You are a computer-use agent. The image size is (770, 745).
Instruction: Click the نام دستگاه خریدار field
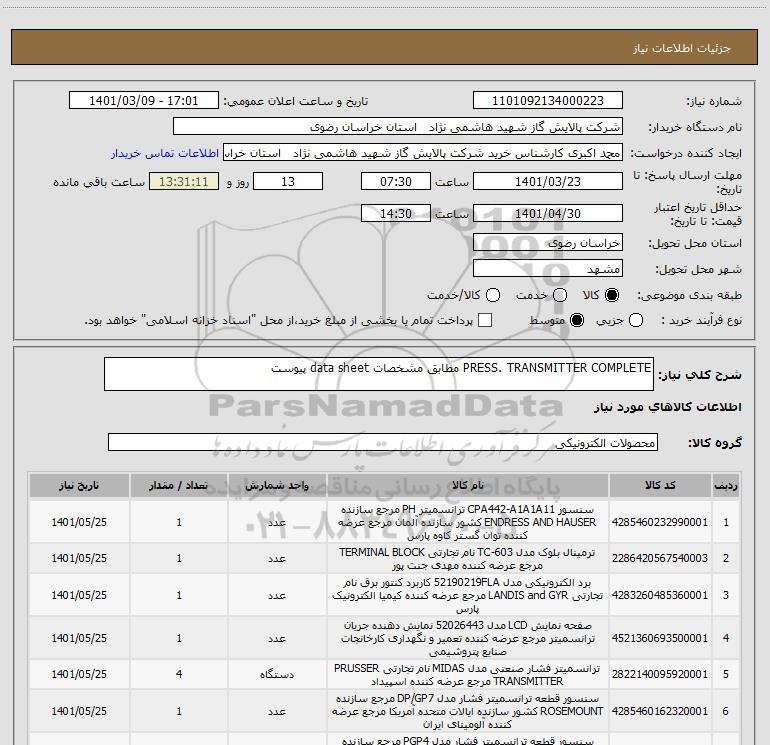pos(397,128)
